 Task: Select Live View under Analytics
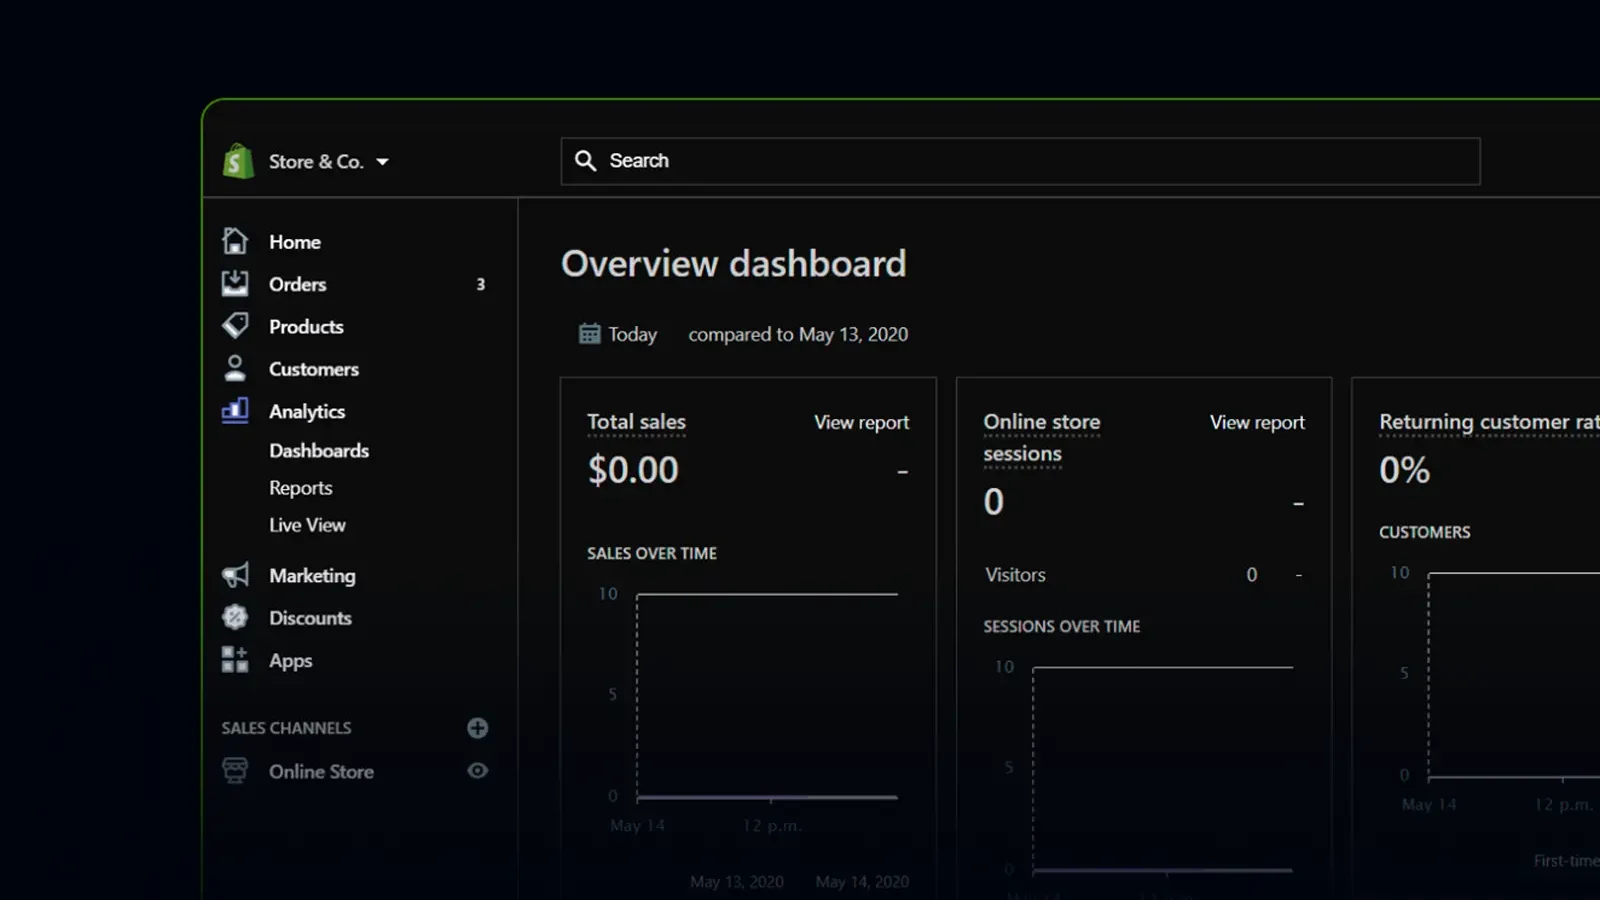click(x=307, y=525)
